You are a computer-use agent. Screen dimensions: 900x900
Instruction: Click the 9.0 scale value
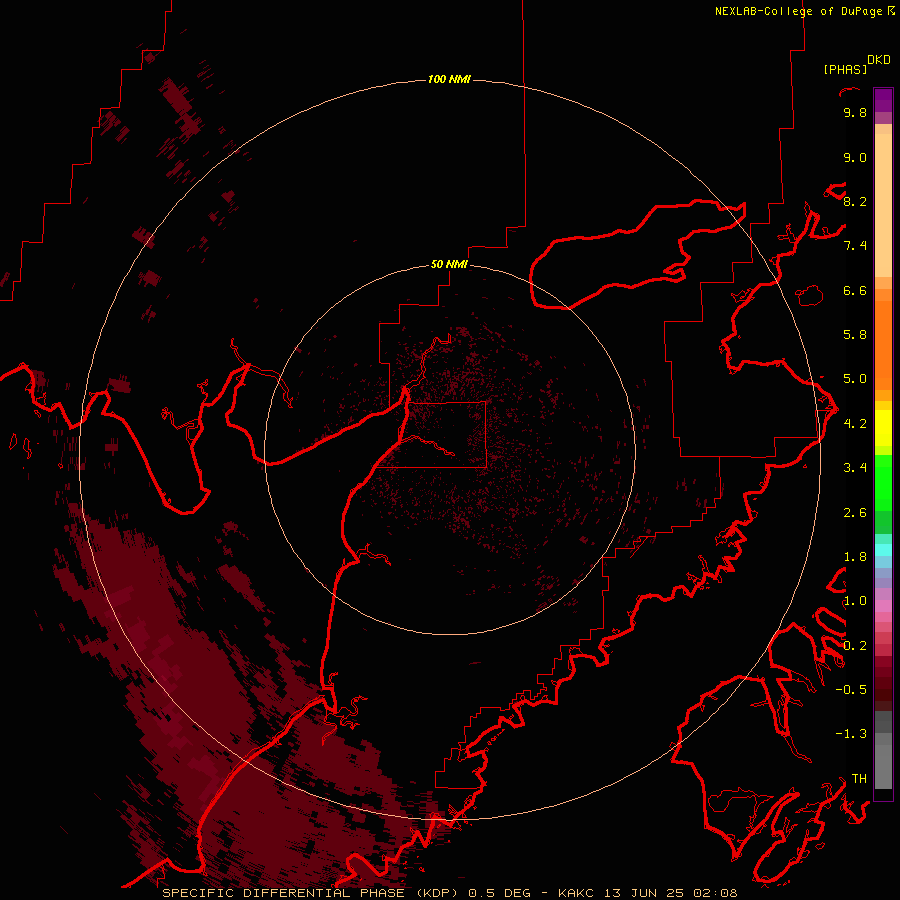point(855,157)
